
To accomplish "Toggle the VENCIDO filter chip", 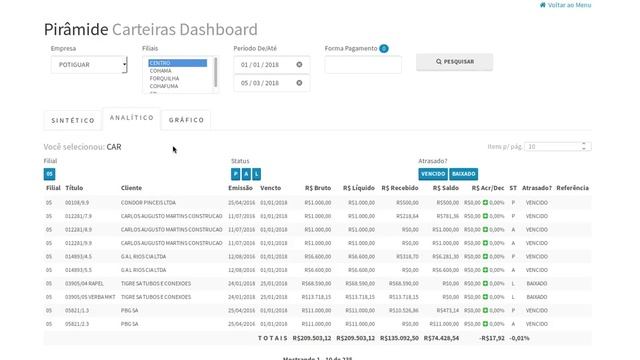I will tap(433, 174).
